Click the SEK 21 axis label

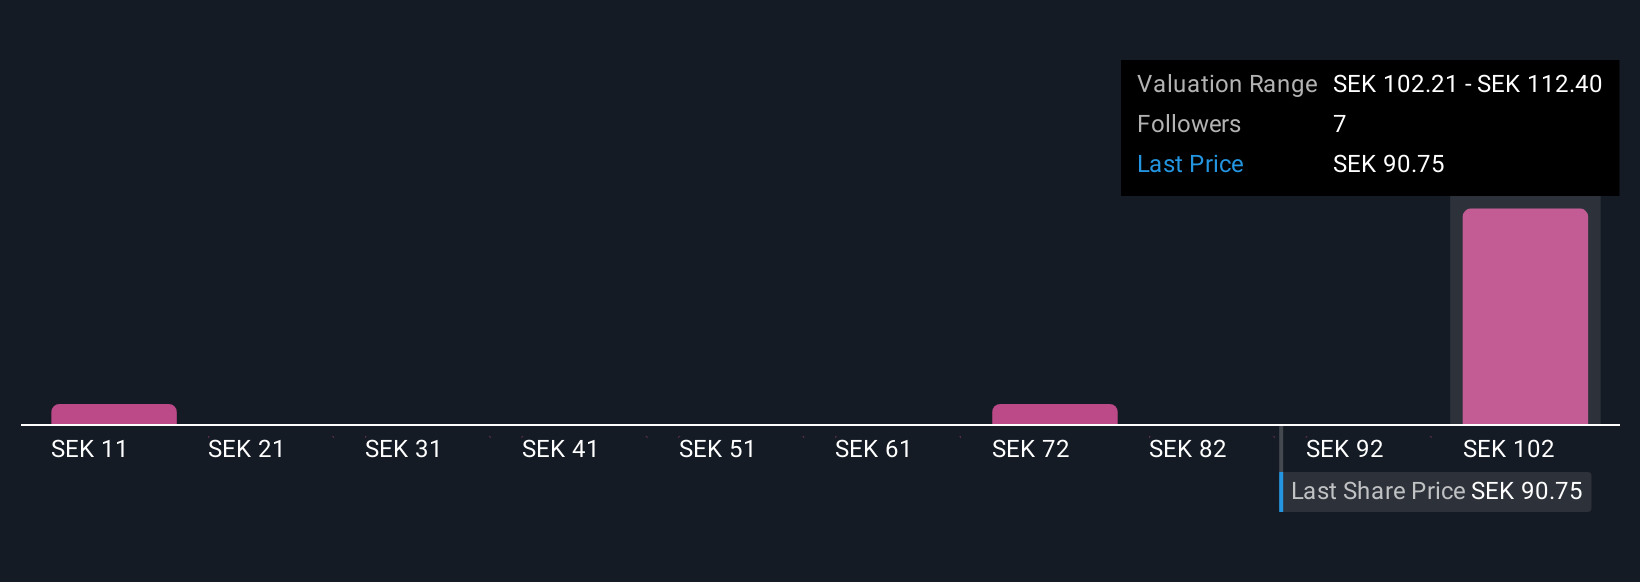[x=246, y=449]
